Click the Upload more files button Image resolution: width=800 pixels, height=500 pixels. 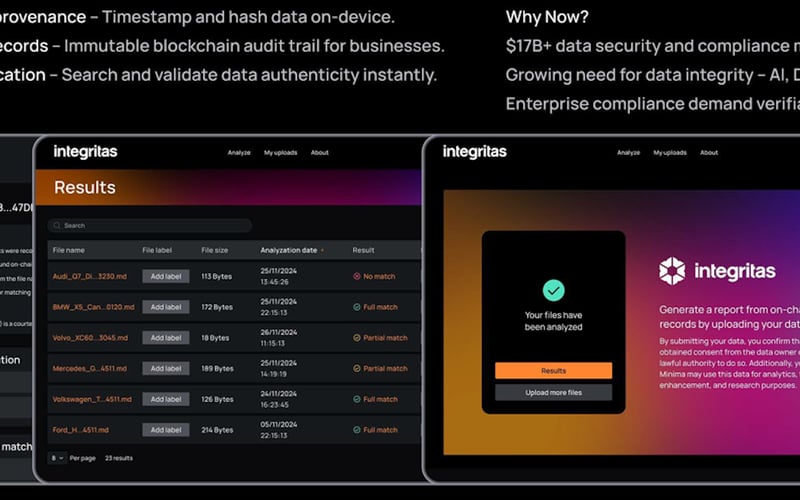(x=554, y=392)
